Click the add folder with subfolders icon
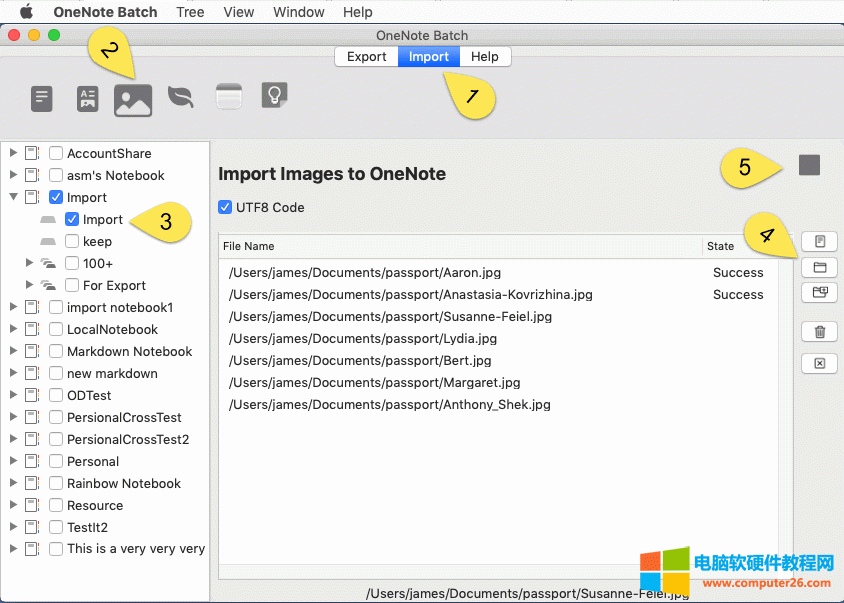The height and width of the screenshot is (603, 844). (x=819, y=291)
